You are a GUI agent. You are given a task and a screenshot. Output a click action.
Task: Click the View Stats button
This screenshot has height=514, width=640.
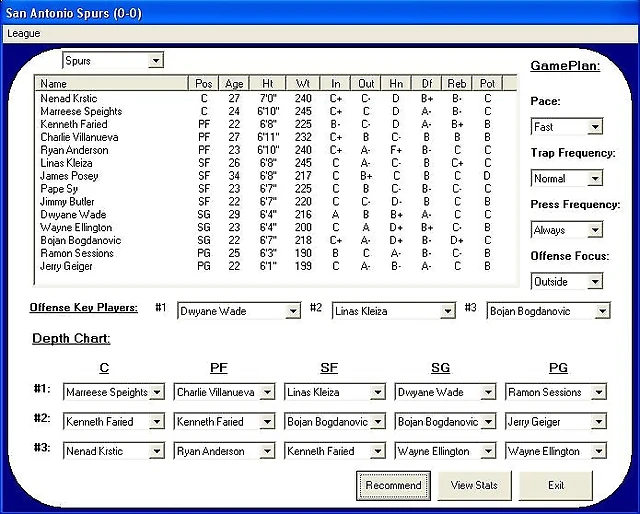click(474, 485)
